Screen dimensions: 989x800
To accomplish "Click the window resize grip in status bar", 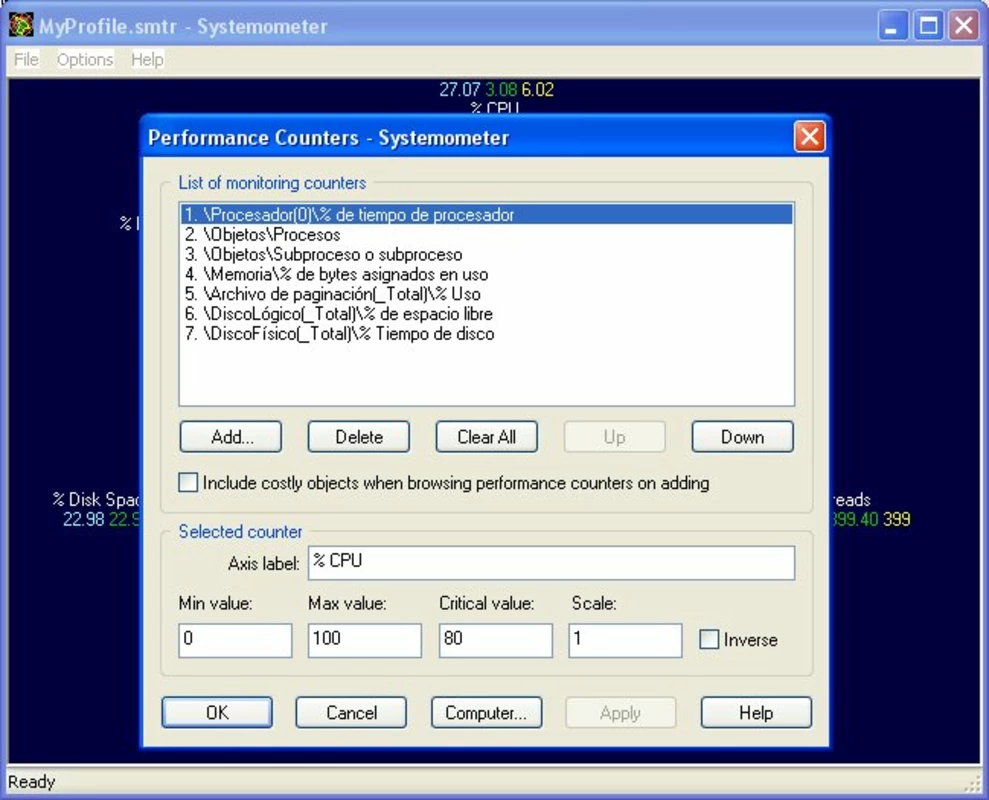I will (x=973, y=784).
